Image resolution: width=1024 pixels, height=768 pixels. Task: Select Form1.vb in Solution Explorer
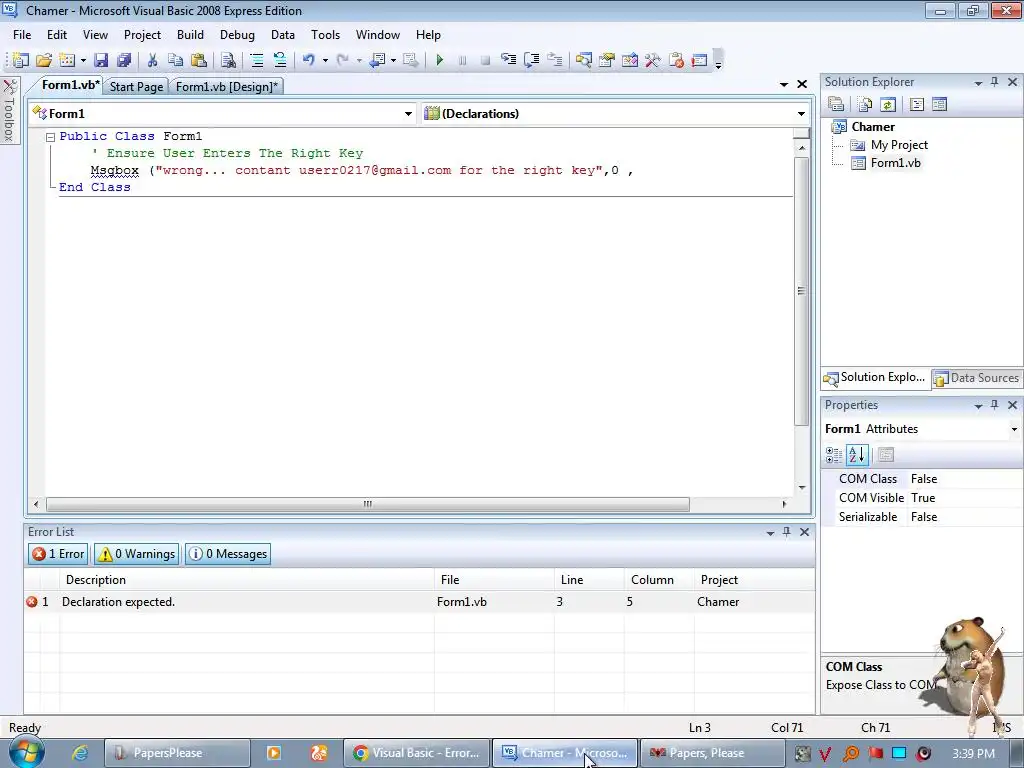tap(895, 163)
